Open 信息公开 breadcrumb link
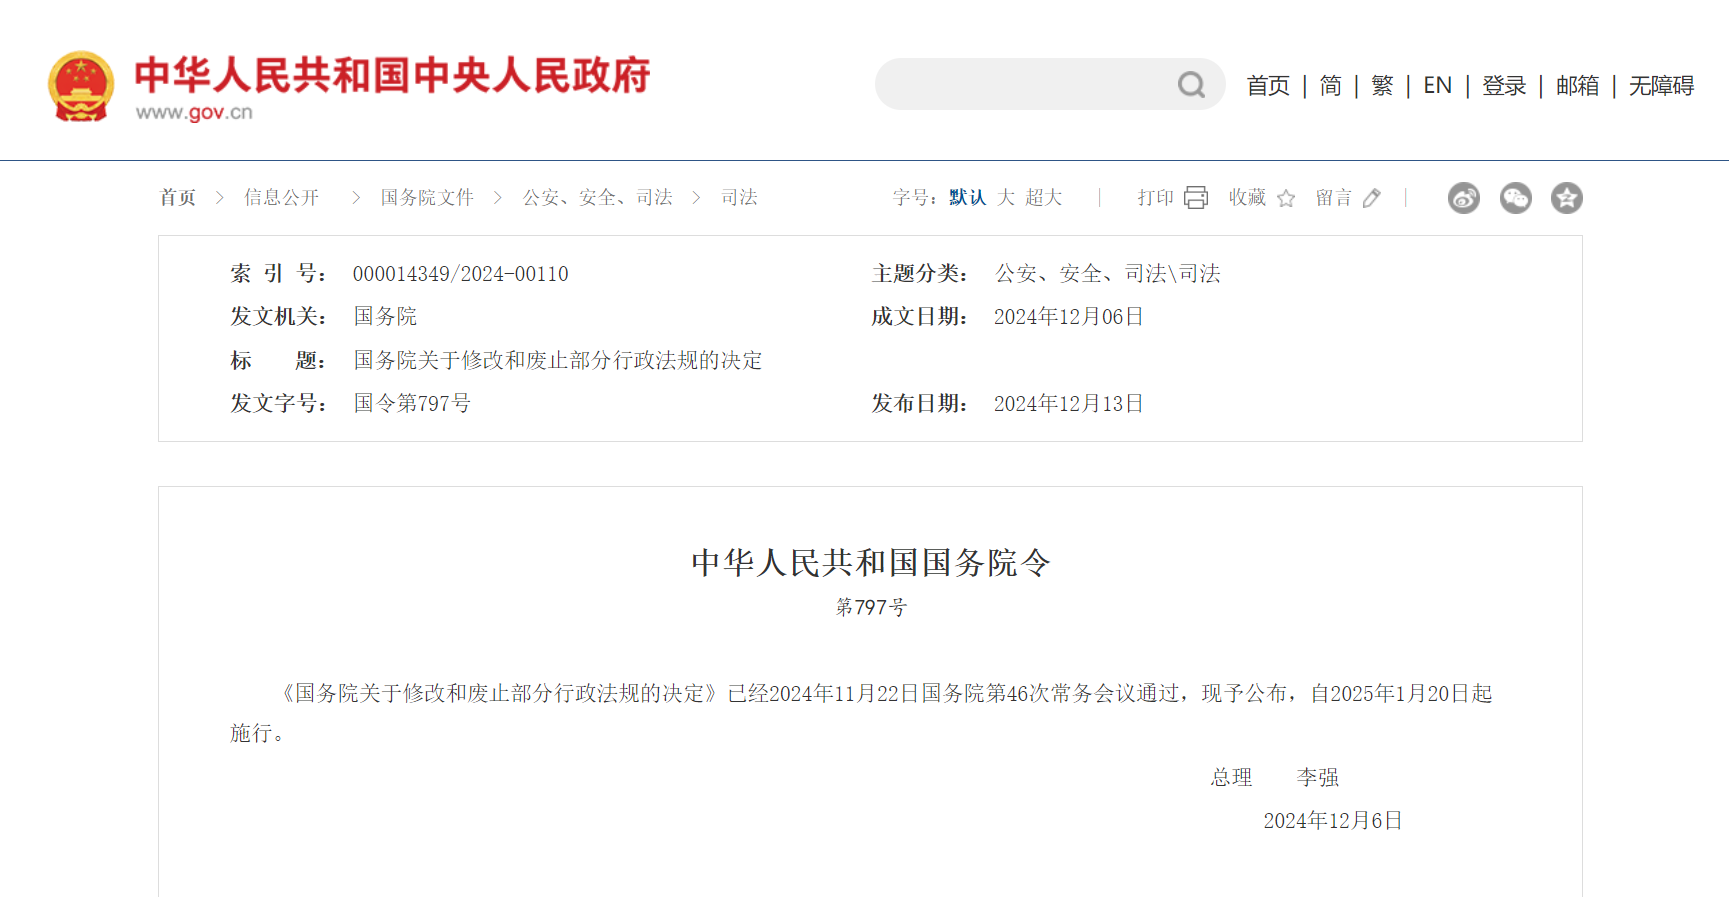Image resolution: width=1729 pixels, height=897 pixels. click(x=282, y=198)
